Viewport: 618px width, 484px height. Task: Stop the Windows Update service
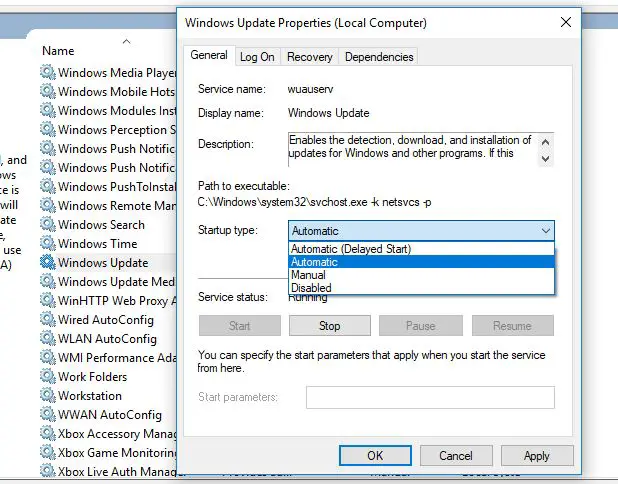pyautogui.click(x=329, y=326)
